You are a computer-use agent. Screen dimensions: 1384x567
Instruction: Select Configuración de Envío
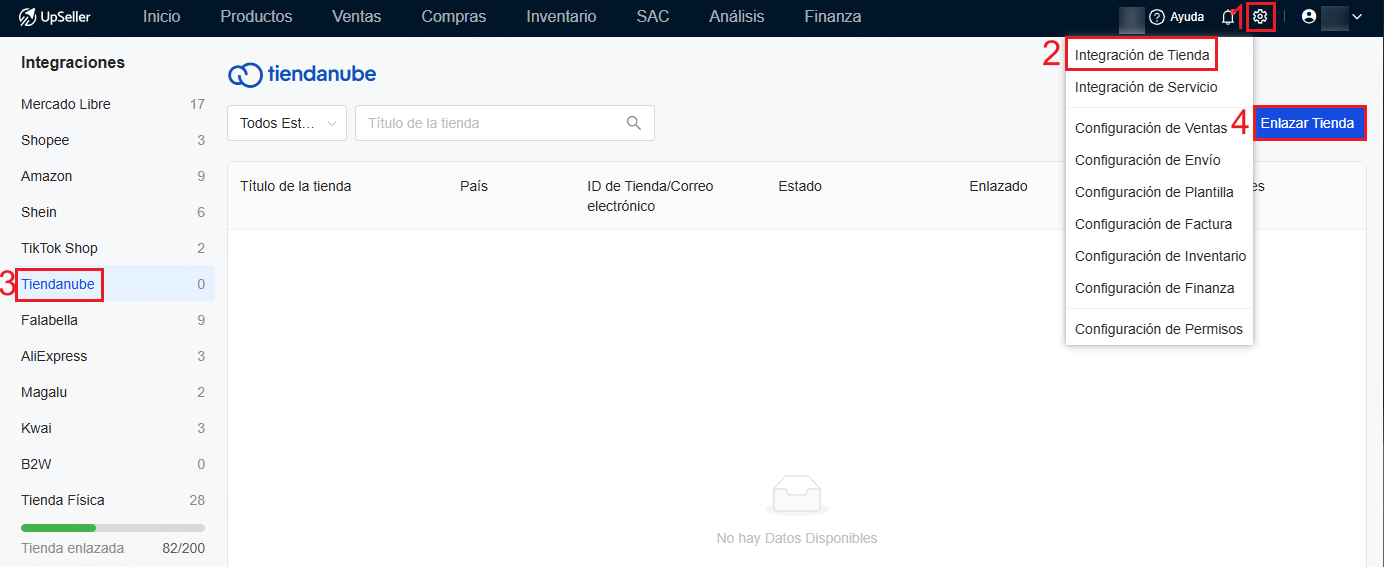click(1148, 160)
